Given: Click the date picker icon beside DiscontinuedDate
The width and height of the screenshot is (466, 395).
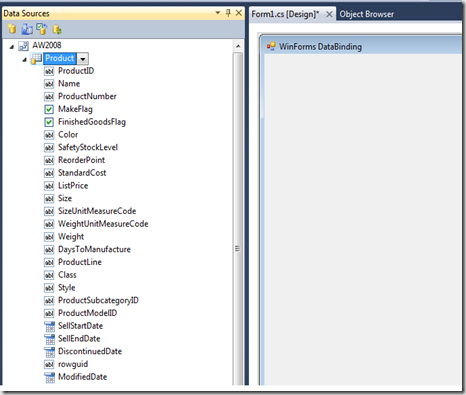Looking at the screenshot, I should coord(49,352).
